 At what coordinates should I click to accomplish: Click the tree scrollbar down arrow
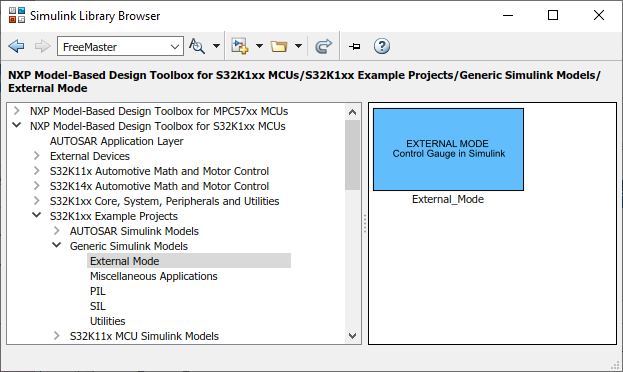click(352, 336)
